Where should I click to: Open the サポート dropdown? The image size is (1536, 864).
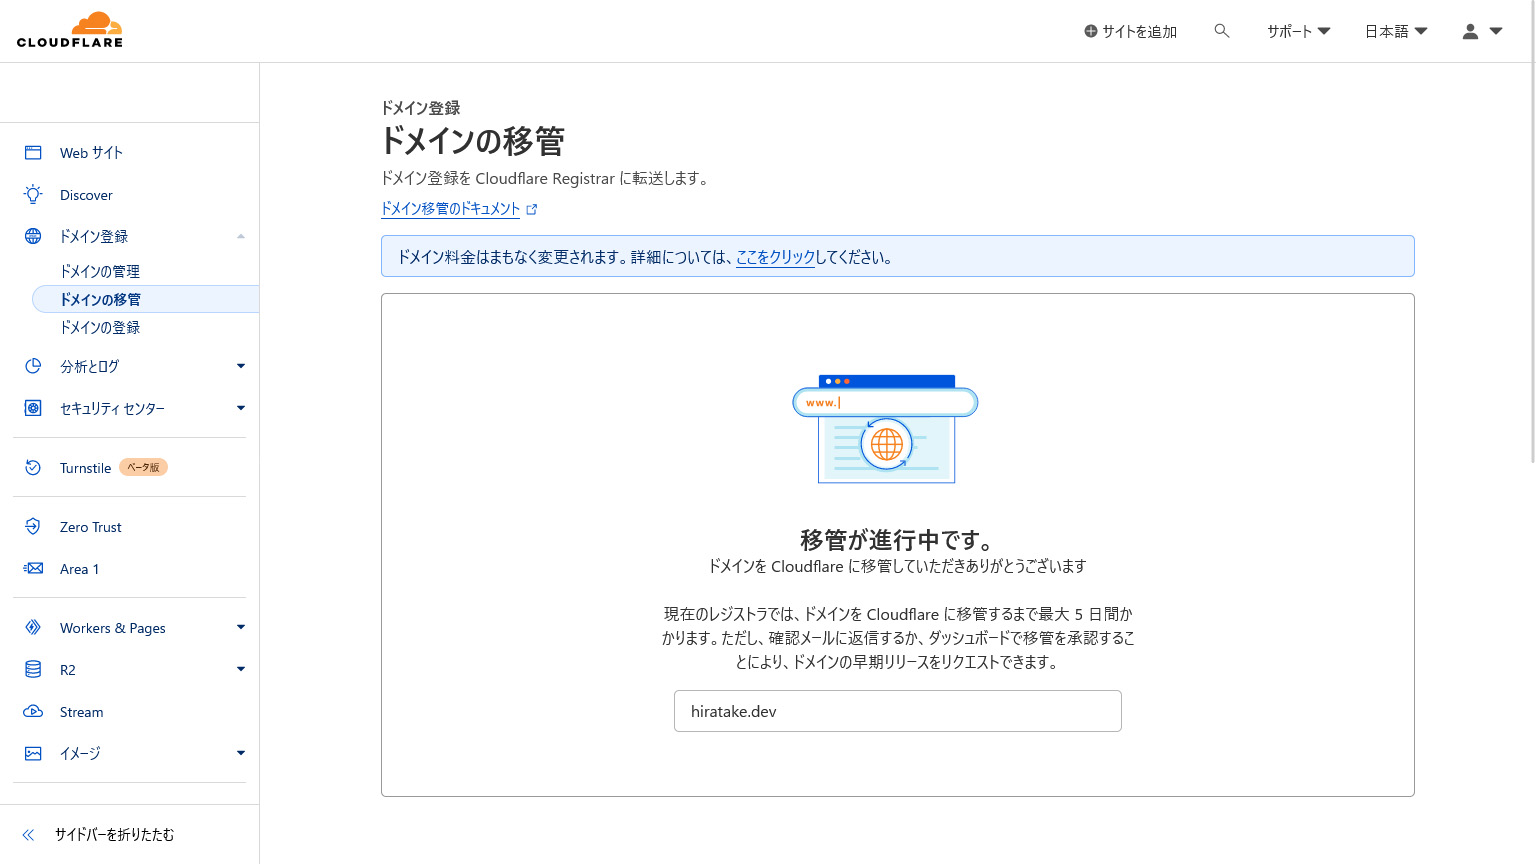point(1298,31)
